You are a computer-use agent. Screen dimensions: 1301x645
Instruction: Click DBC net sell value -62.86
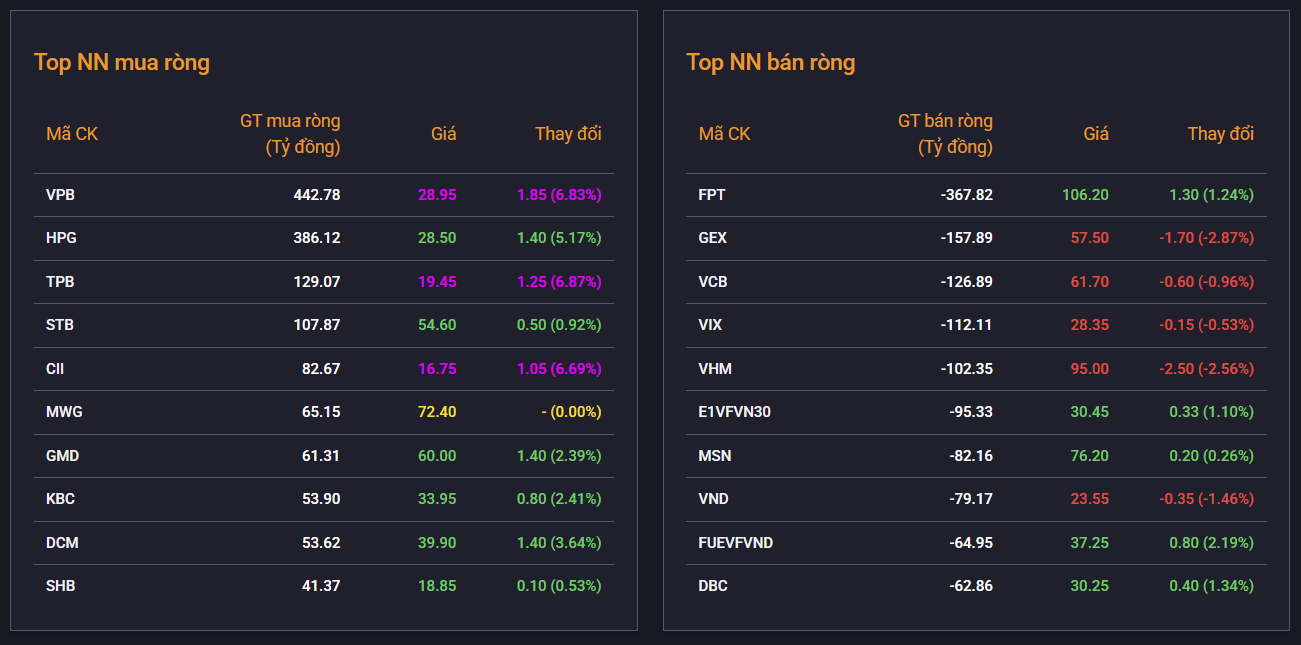(x=971, y=586)
